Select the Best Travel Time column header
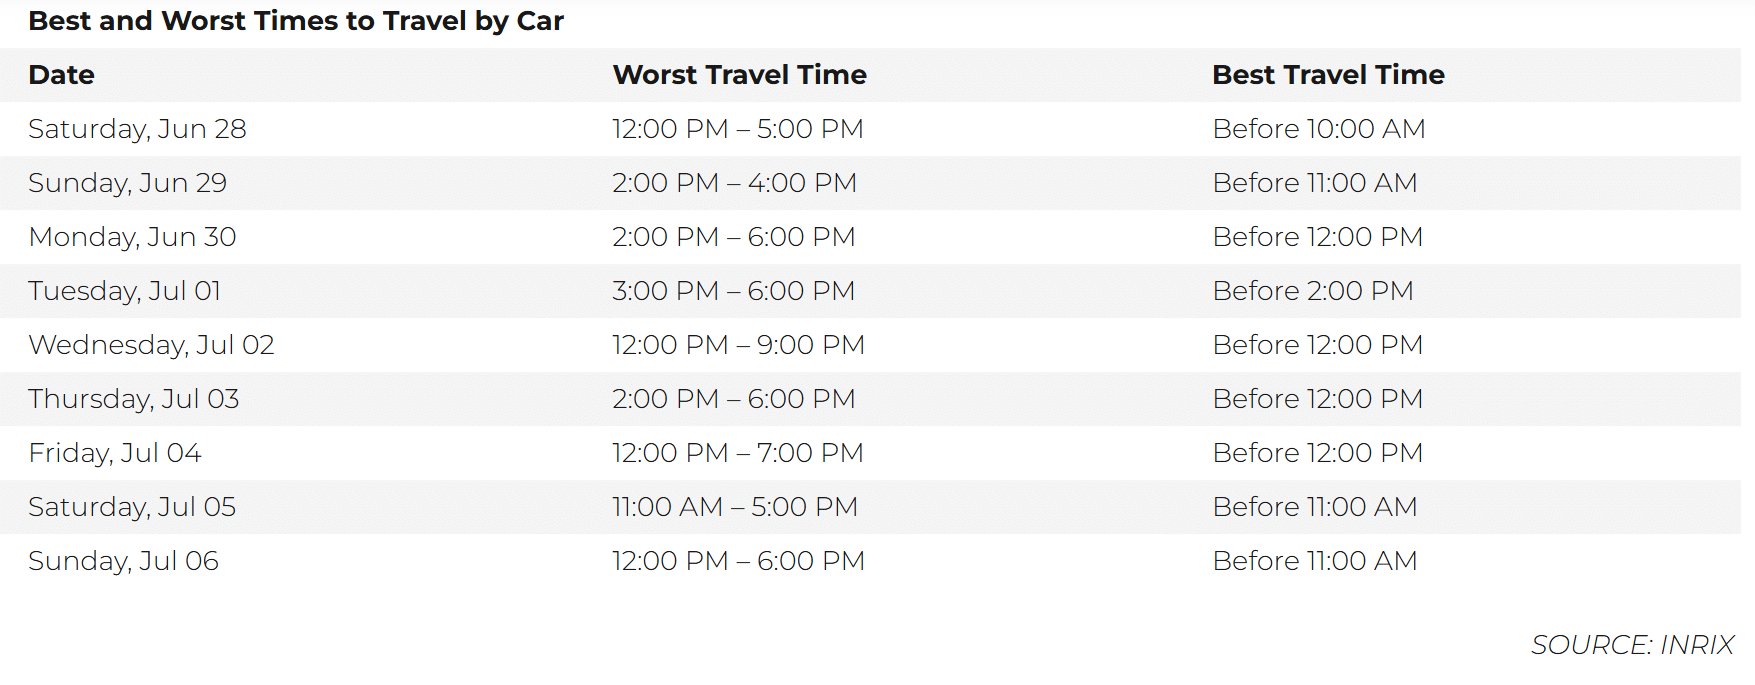1755x685 pixels. point(1328,75)
